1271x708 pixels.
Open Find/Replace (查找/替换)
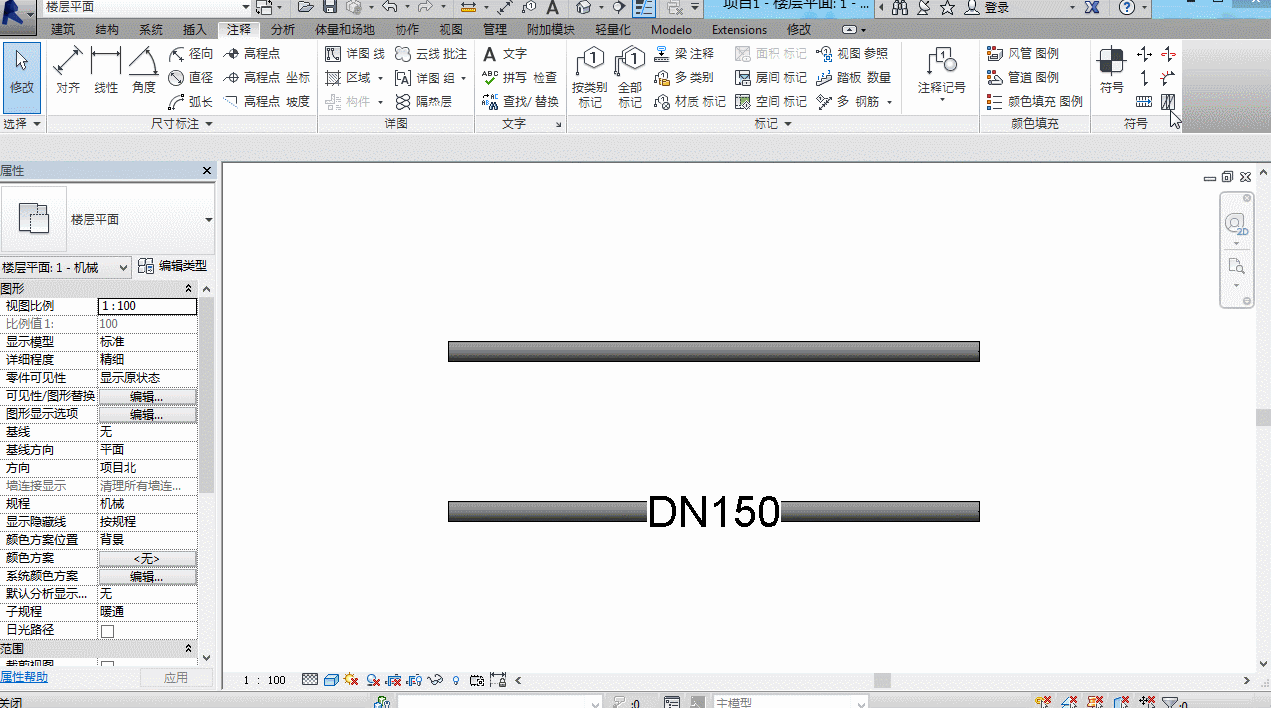pos(520,101)
